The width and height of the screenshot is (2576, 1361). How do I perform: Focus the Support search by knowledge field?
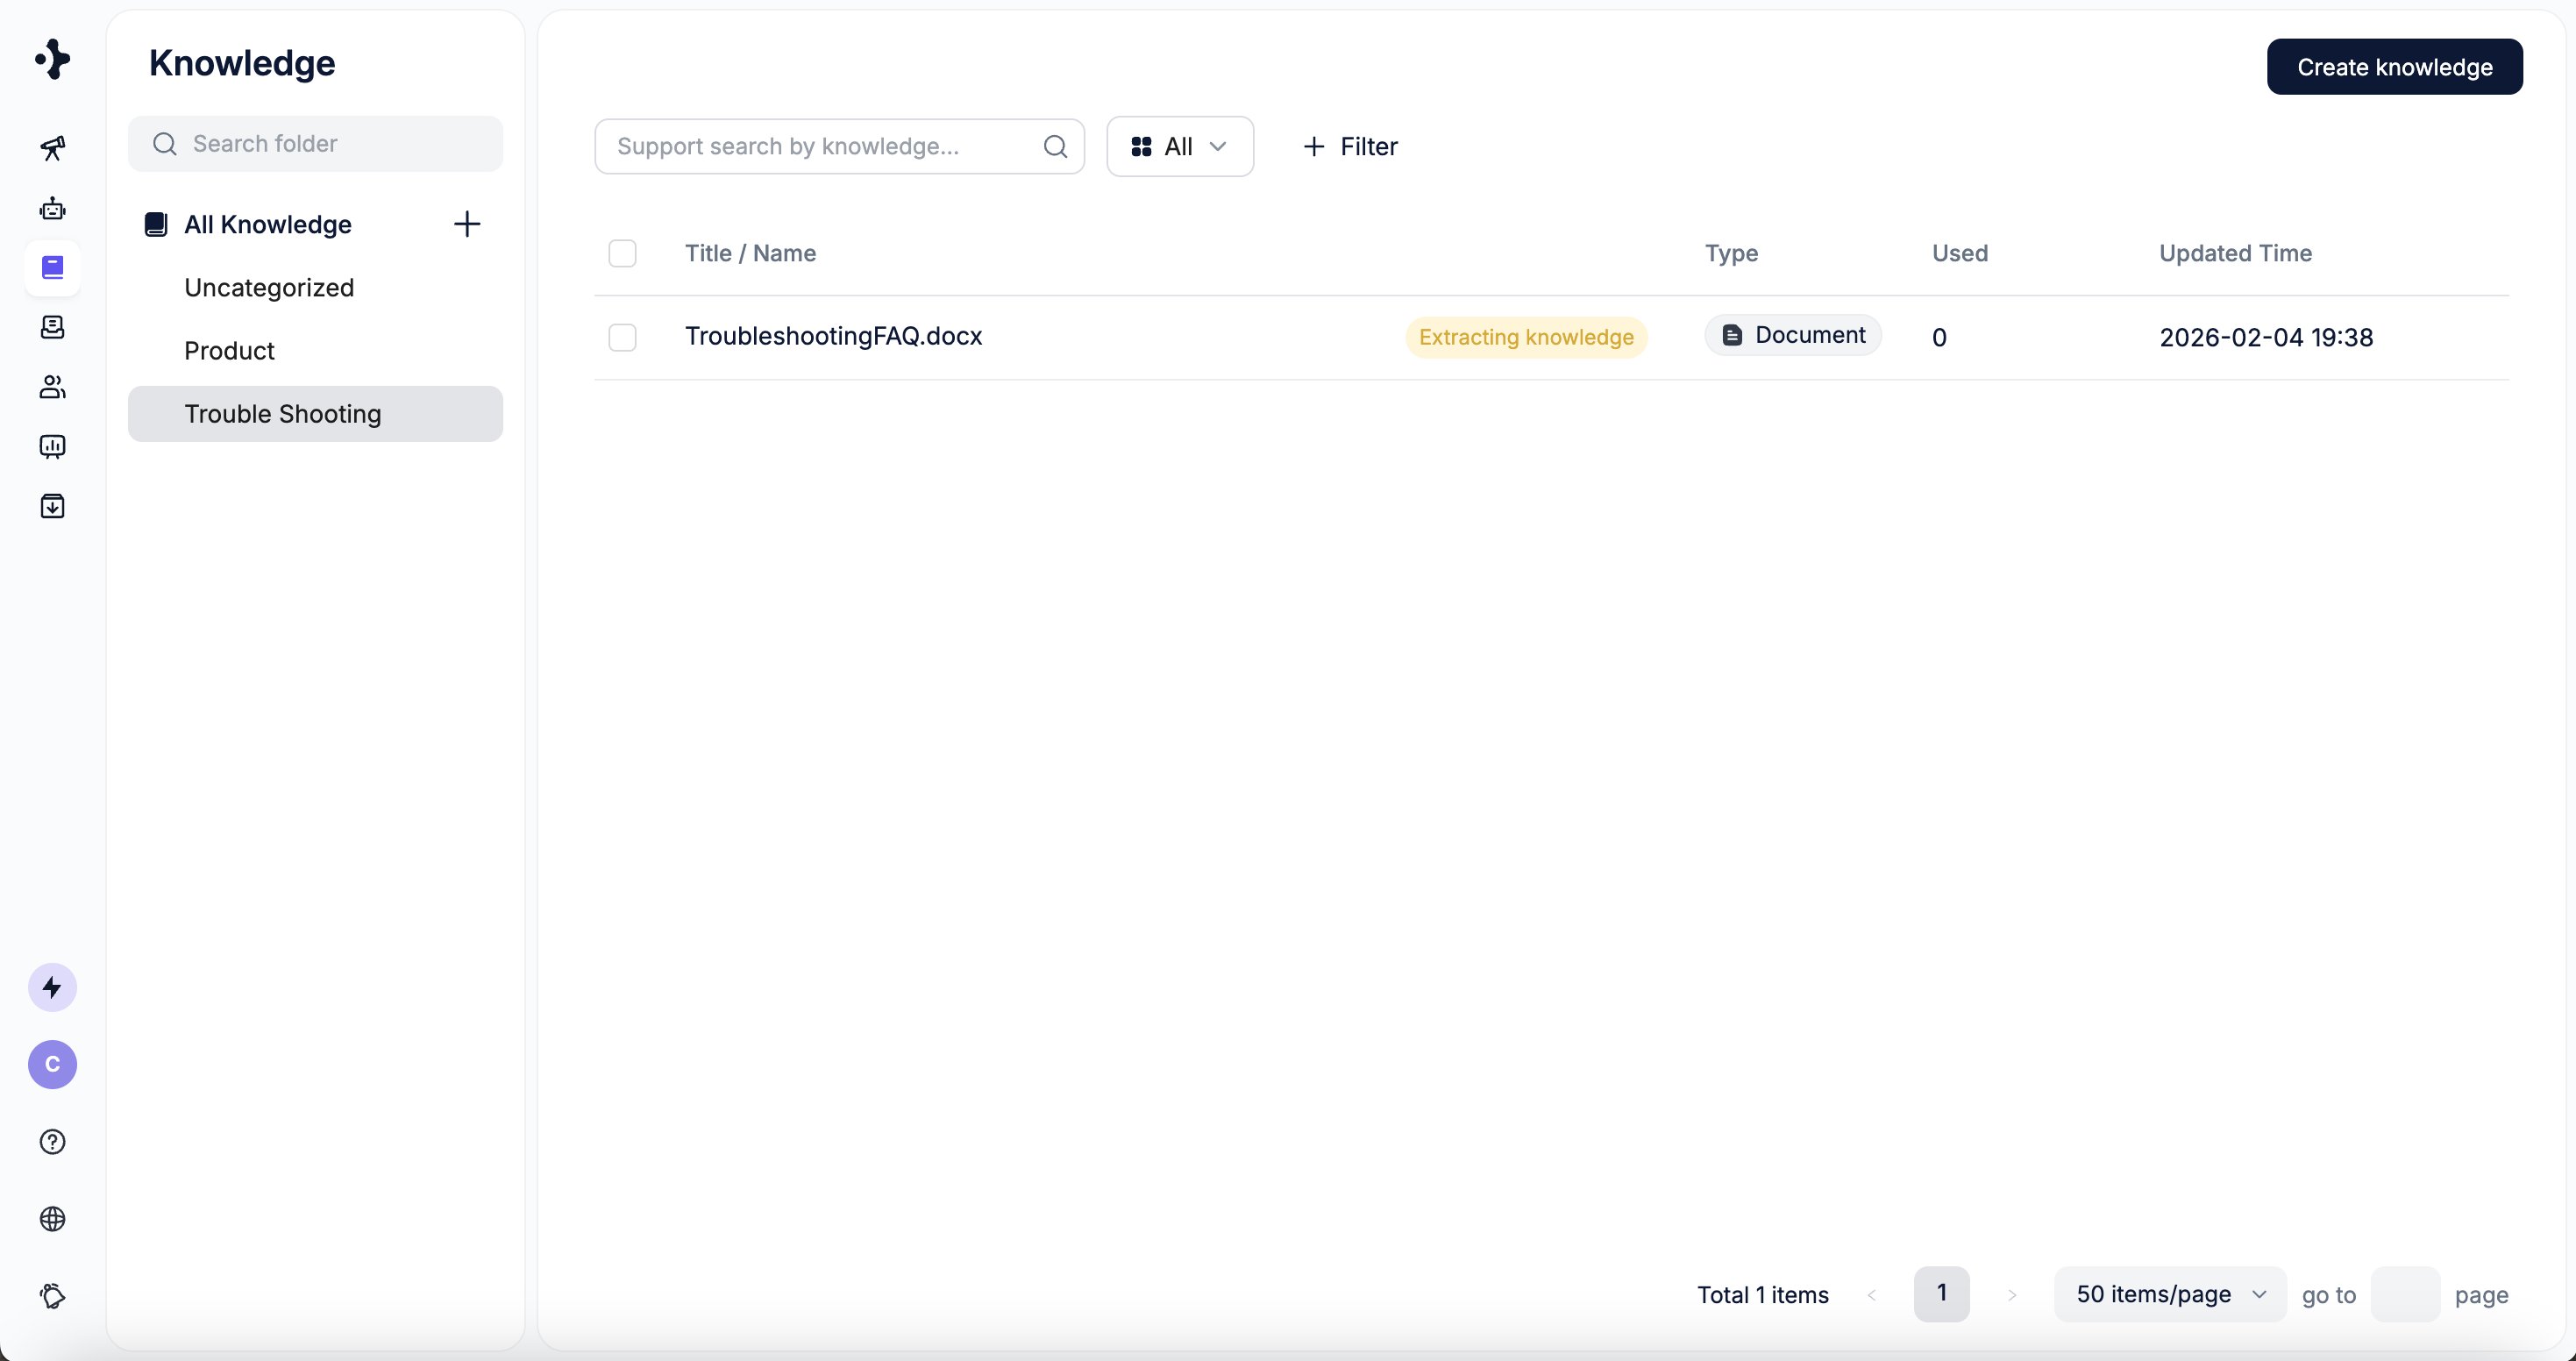[839, 147]
